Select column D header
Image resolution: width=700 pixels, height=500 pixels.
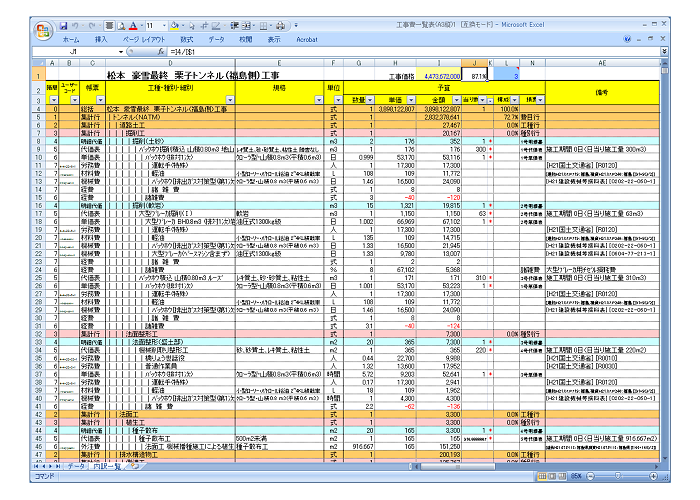pyautogui.click(x=170, y=63)
